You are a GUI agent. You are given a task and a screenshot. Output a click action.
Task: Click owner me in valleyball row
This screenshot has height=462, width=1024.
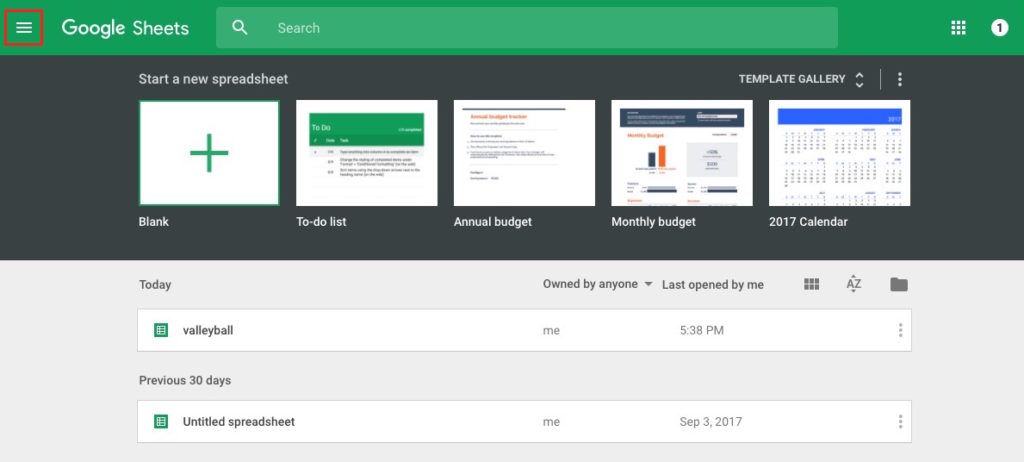551,331
